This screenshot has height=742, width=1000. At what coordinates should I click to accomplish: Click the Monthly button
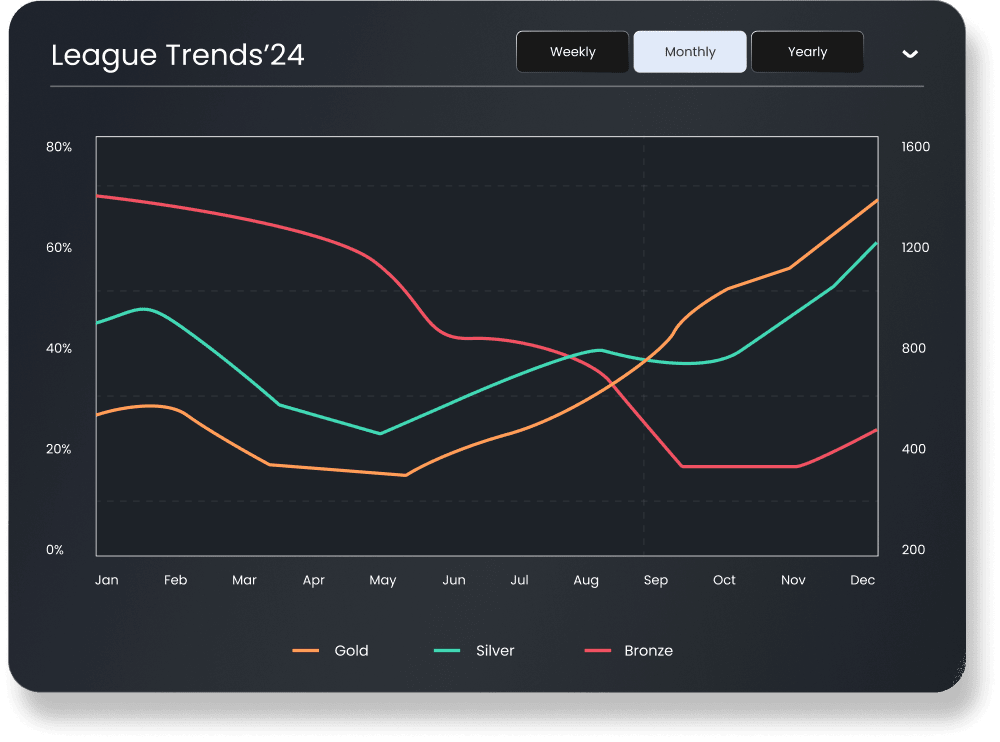coord(690,51)
